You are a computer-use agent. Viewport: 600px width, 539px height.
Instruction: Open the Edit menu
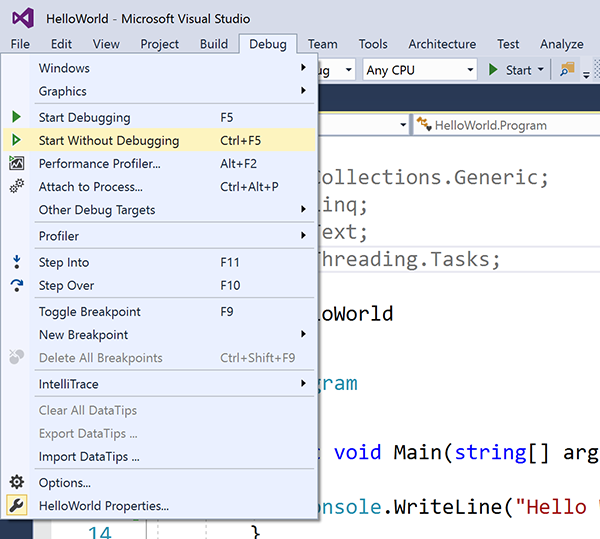tap(61, 44)
